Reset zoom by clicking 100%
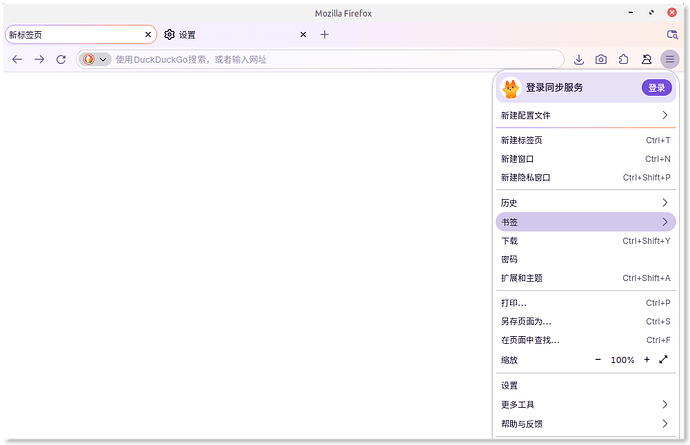The image size is (690, 445). pos(622,360)
